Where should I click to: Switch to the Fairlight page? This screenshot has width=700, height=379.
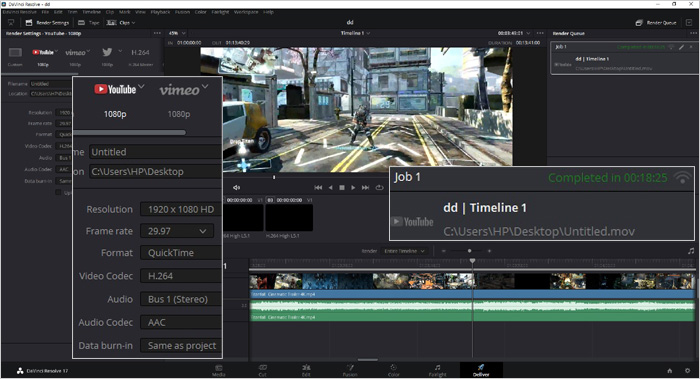438,371
